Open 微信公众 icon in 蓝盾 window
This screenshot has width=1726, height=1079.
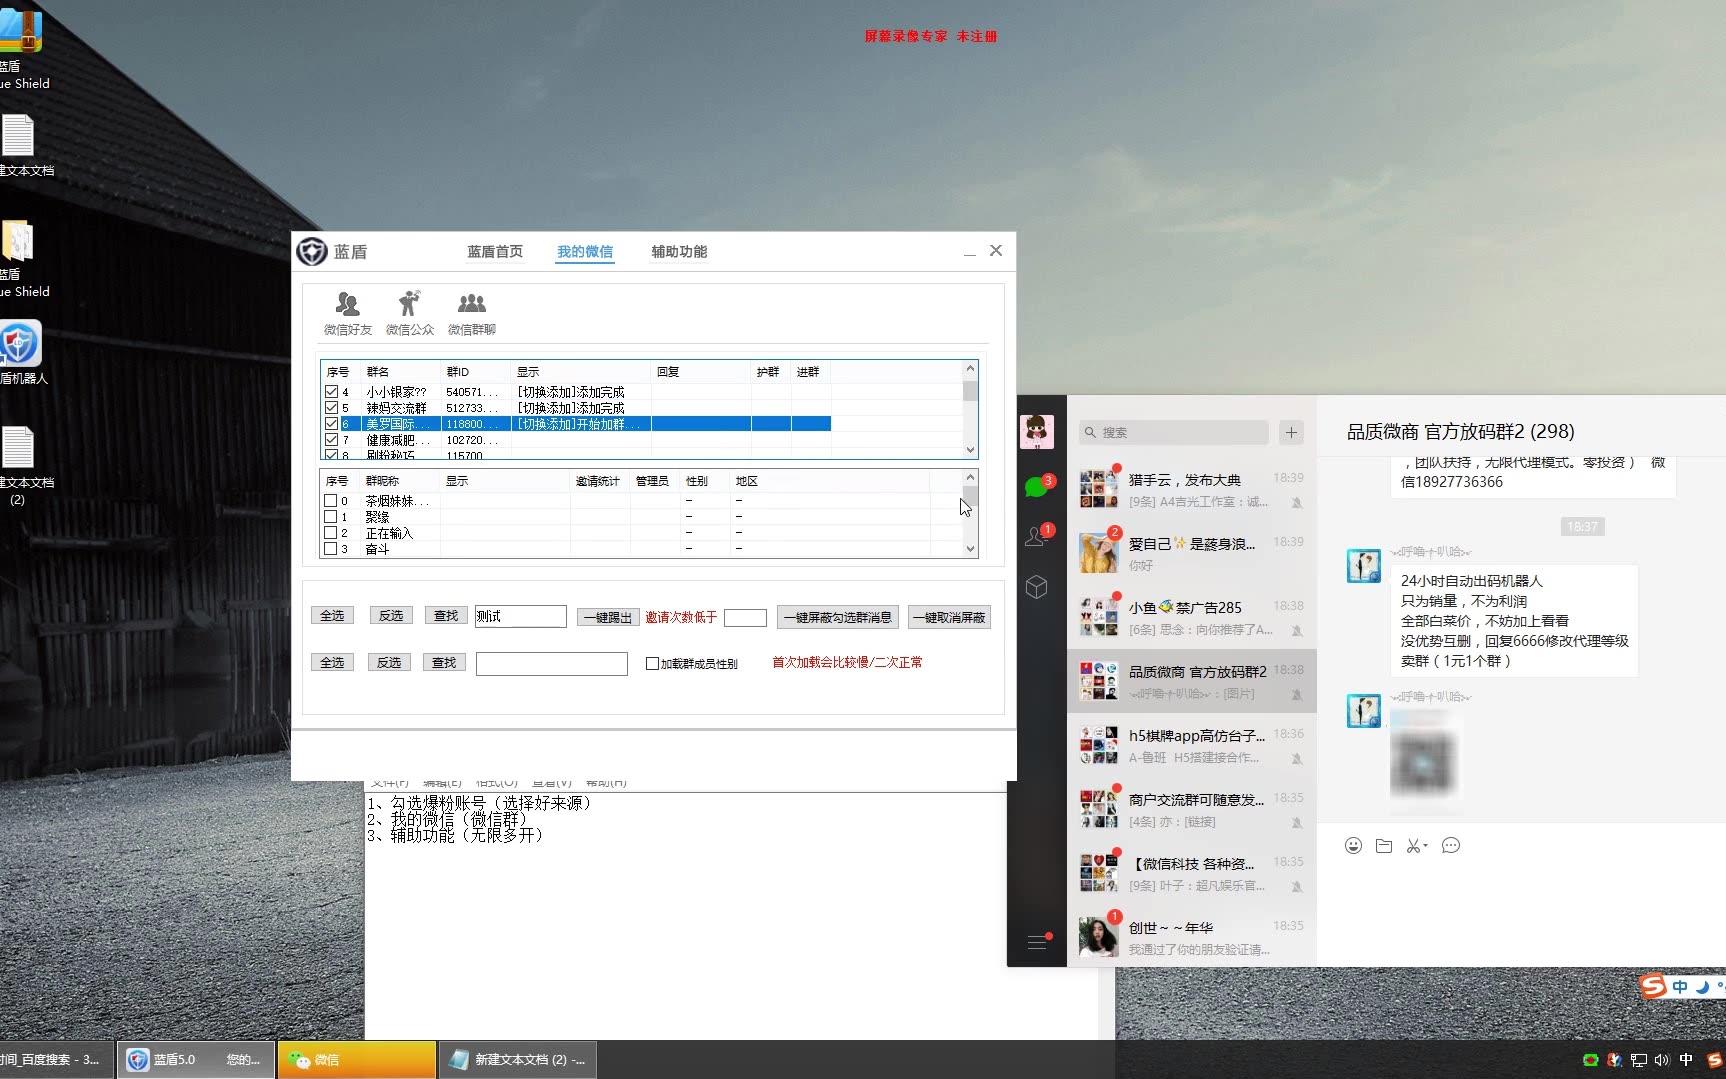tap(410, 313)
